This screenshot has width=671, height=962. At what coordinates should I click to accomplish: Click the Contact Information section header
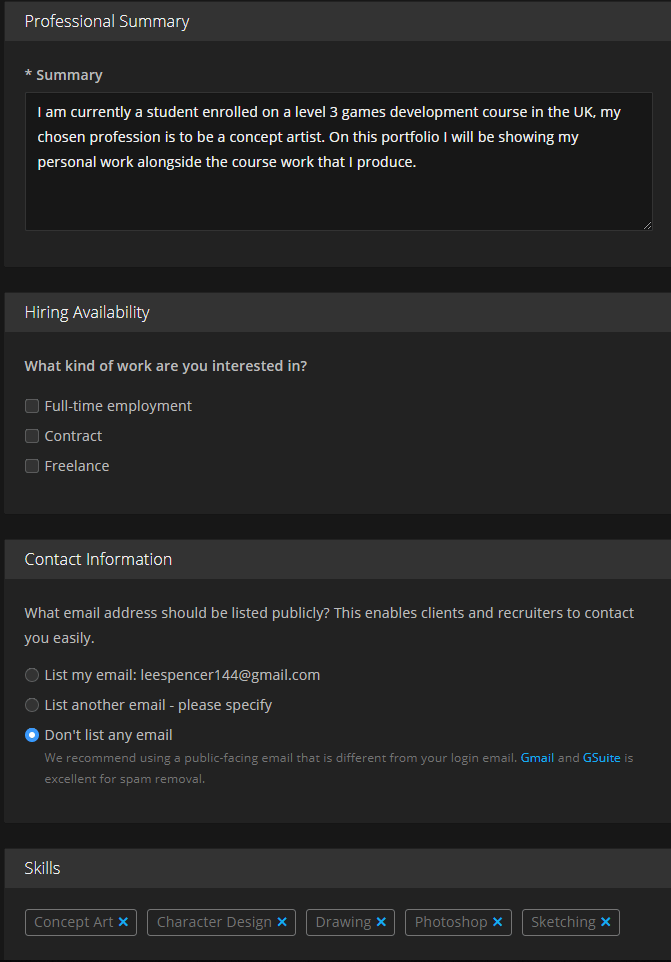coord(98,559)
